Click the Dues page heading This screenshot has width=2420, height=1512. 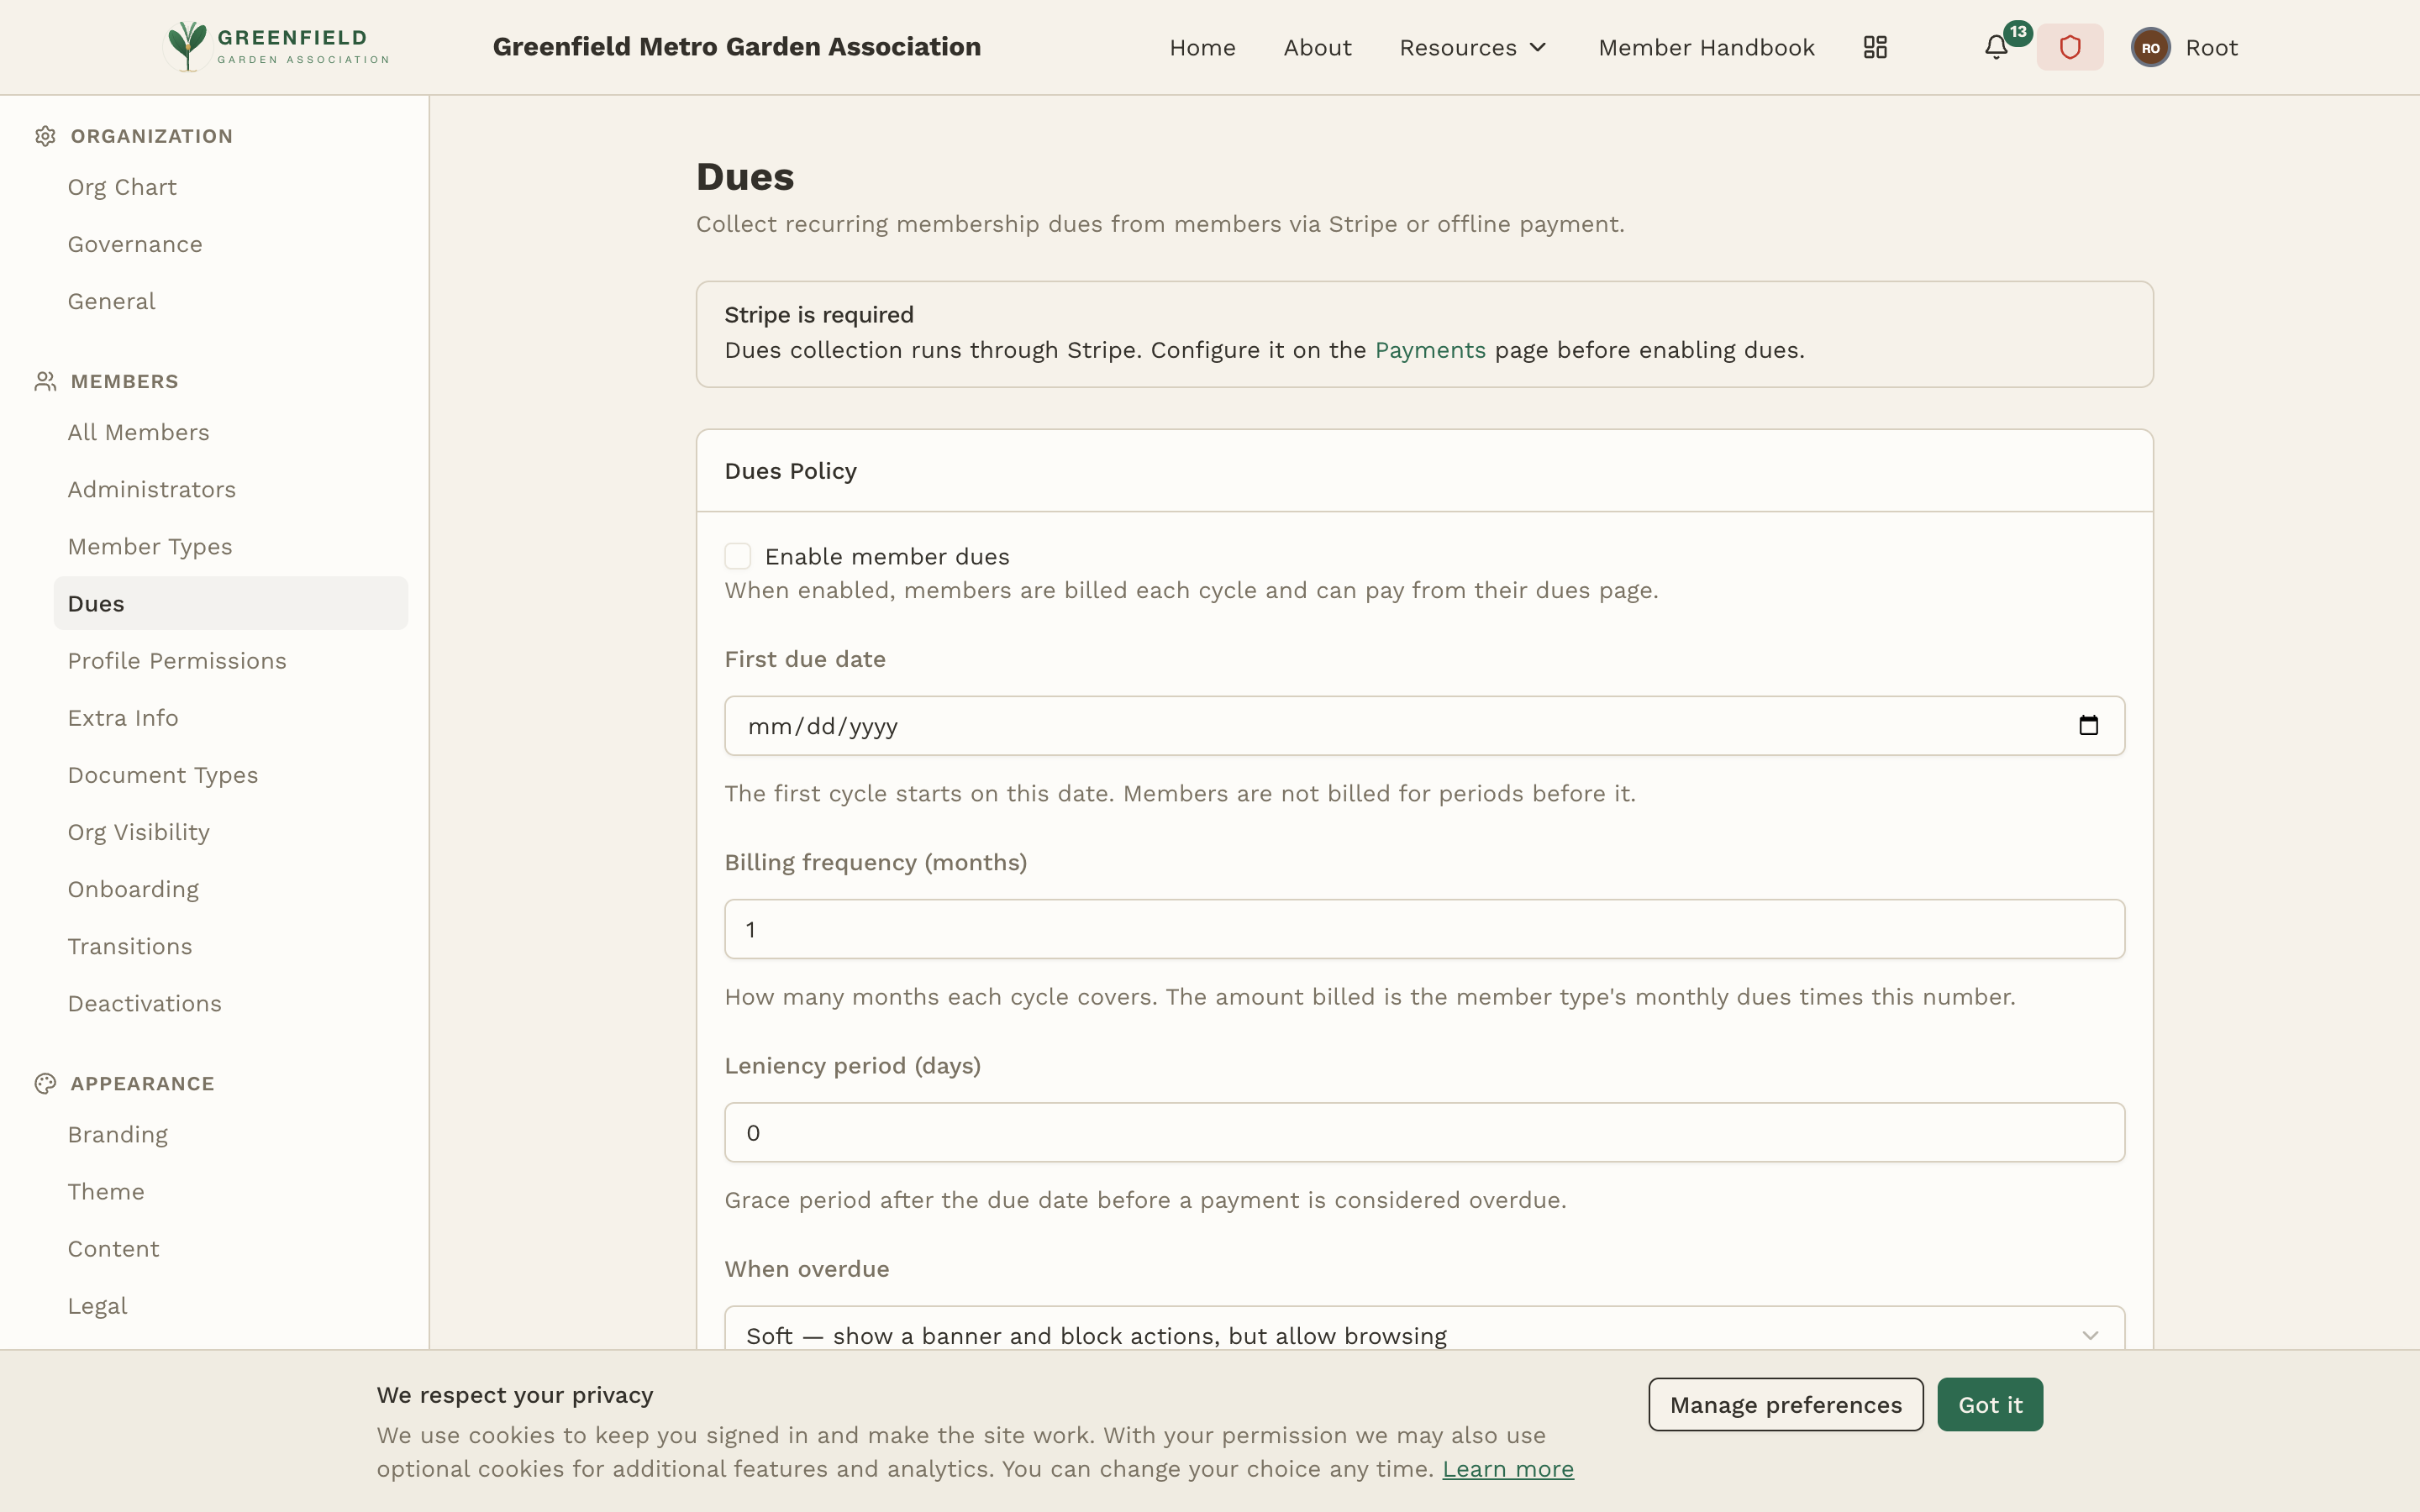745,177
